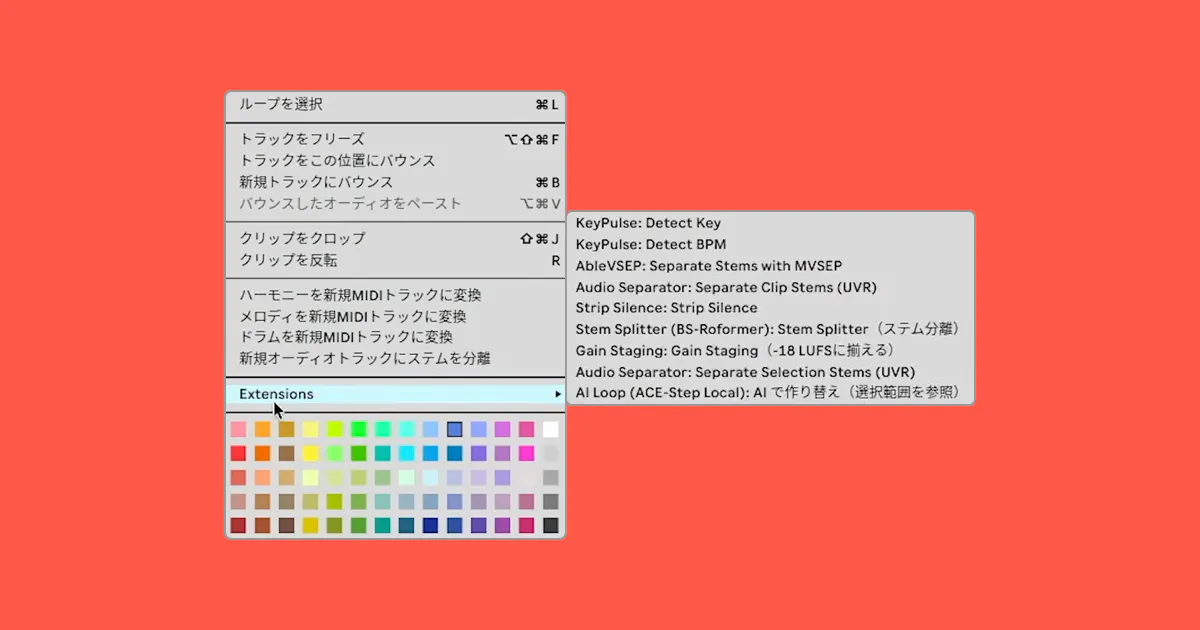This screenshot has height=630, width=1200.
Task: Select メロディを新規MIDIトラックに変換
Action: 395,316
